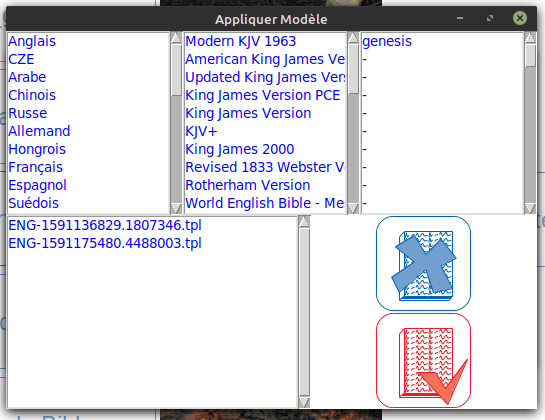Click the blue book cancel icon

[x=423, y=263]
